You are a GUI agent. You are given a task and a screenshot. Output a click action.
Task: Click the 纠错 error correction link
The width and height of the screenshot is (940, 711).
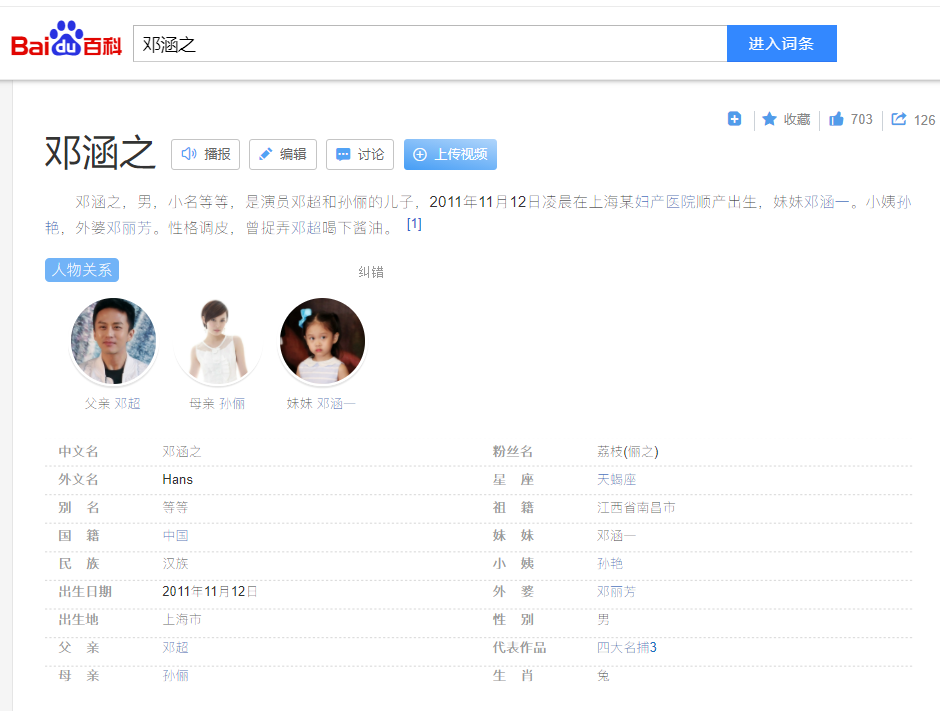coord(371,272)
